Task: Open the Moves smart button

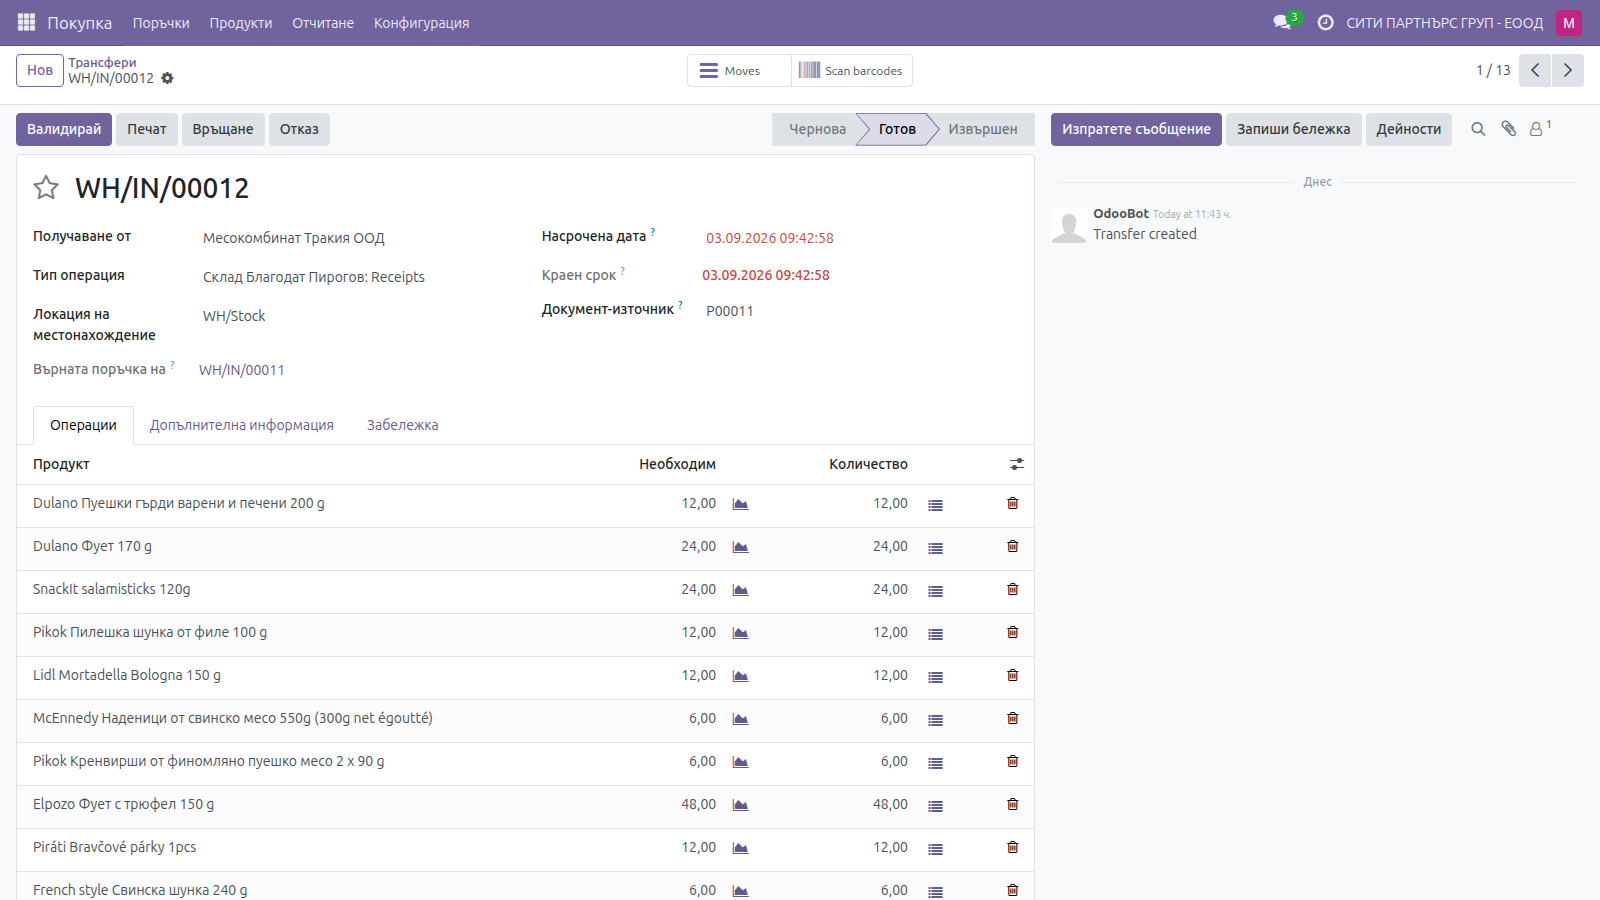Action: (x=739, y=70)
